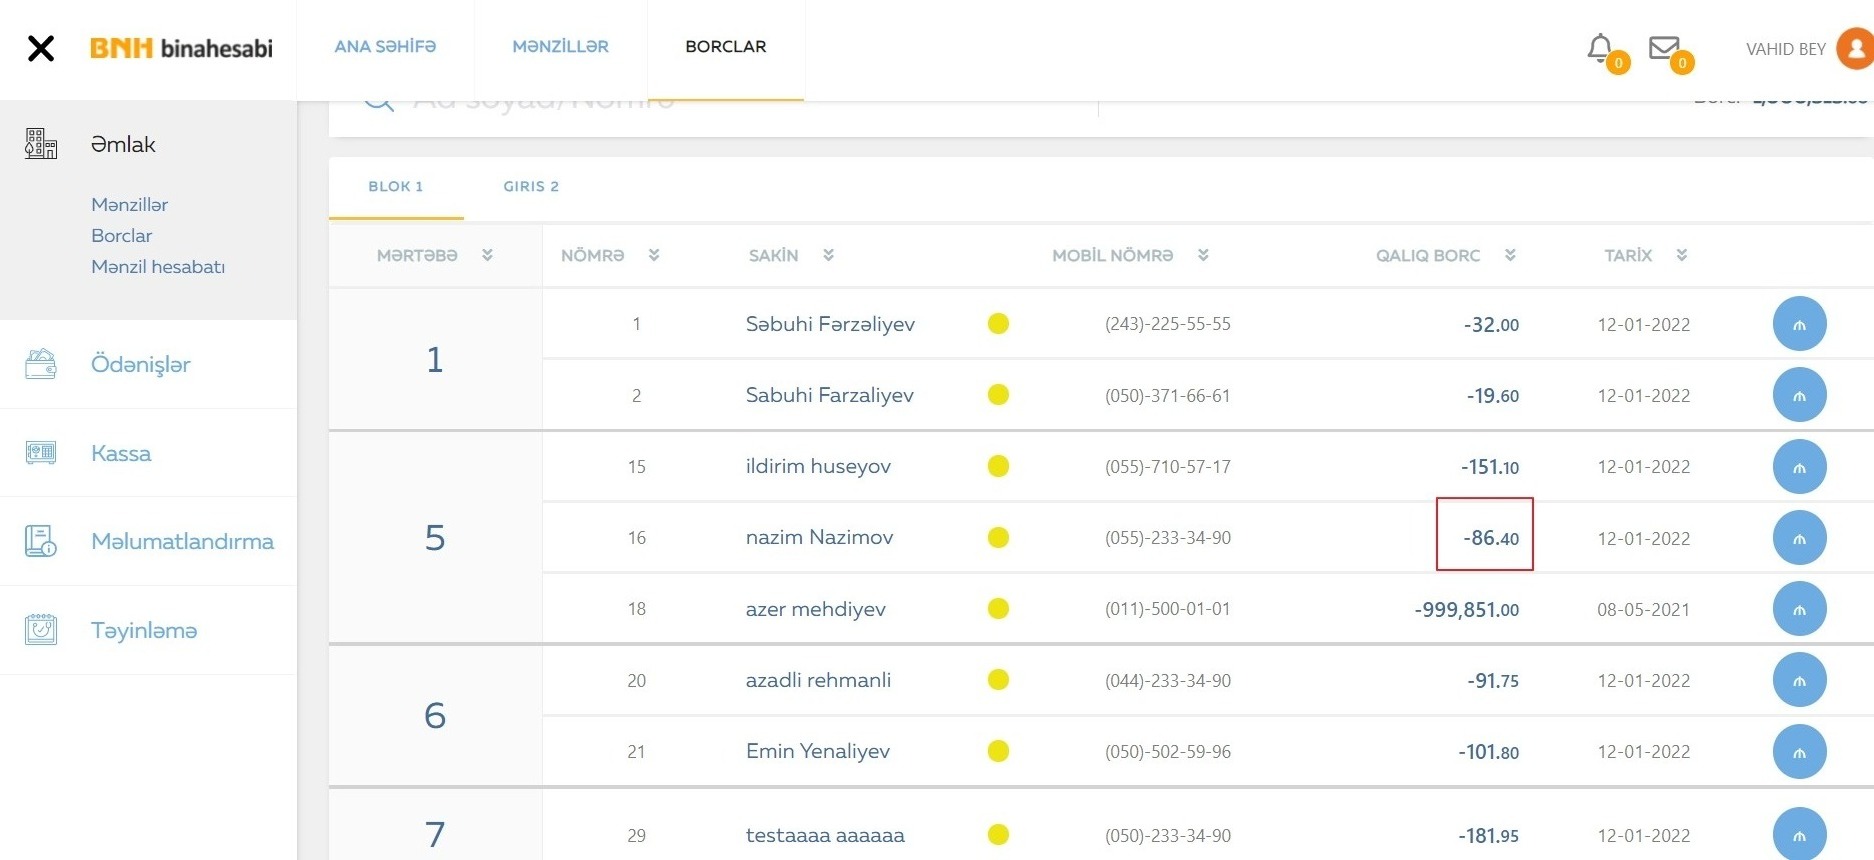The image size is (1874, 860).
Task: Switch to the GIRIS 2 tab
Action: (x=531, y=186)
